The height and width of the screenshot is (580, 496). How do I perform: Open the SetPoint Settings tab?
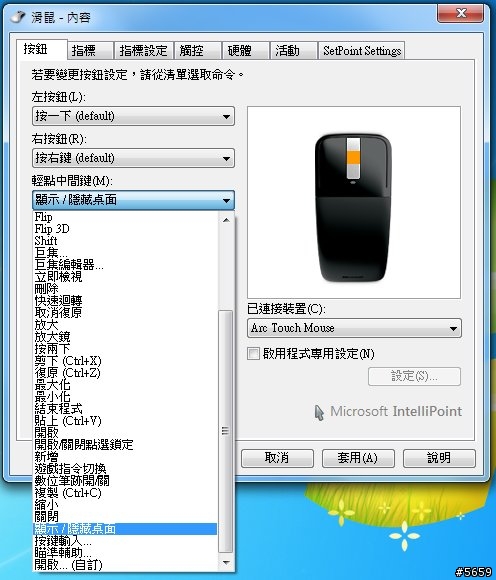[362, 50]
